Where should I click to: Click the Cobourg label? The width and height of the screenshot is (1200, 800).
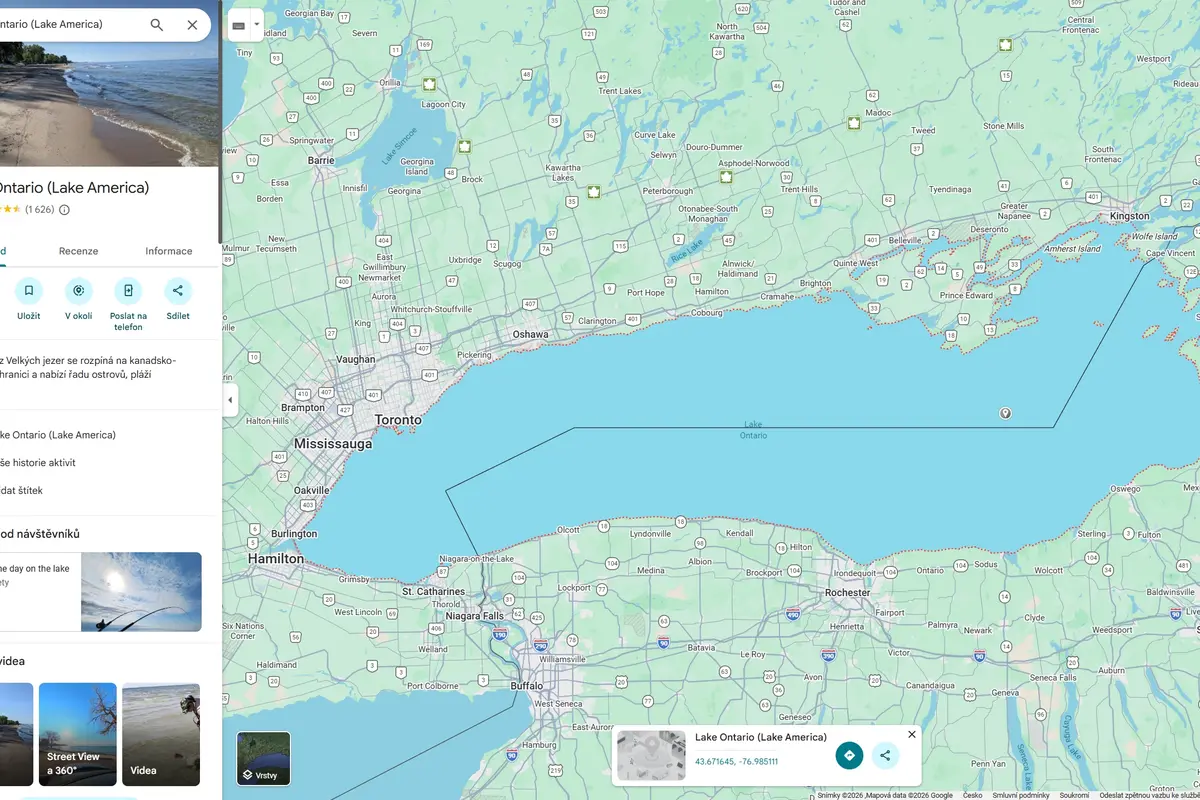pos(707,312)
